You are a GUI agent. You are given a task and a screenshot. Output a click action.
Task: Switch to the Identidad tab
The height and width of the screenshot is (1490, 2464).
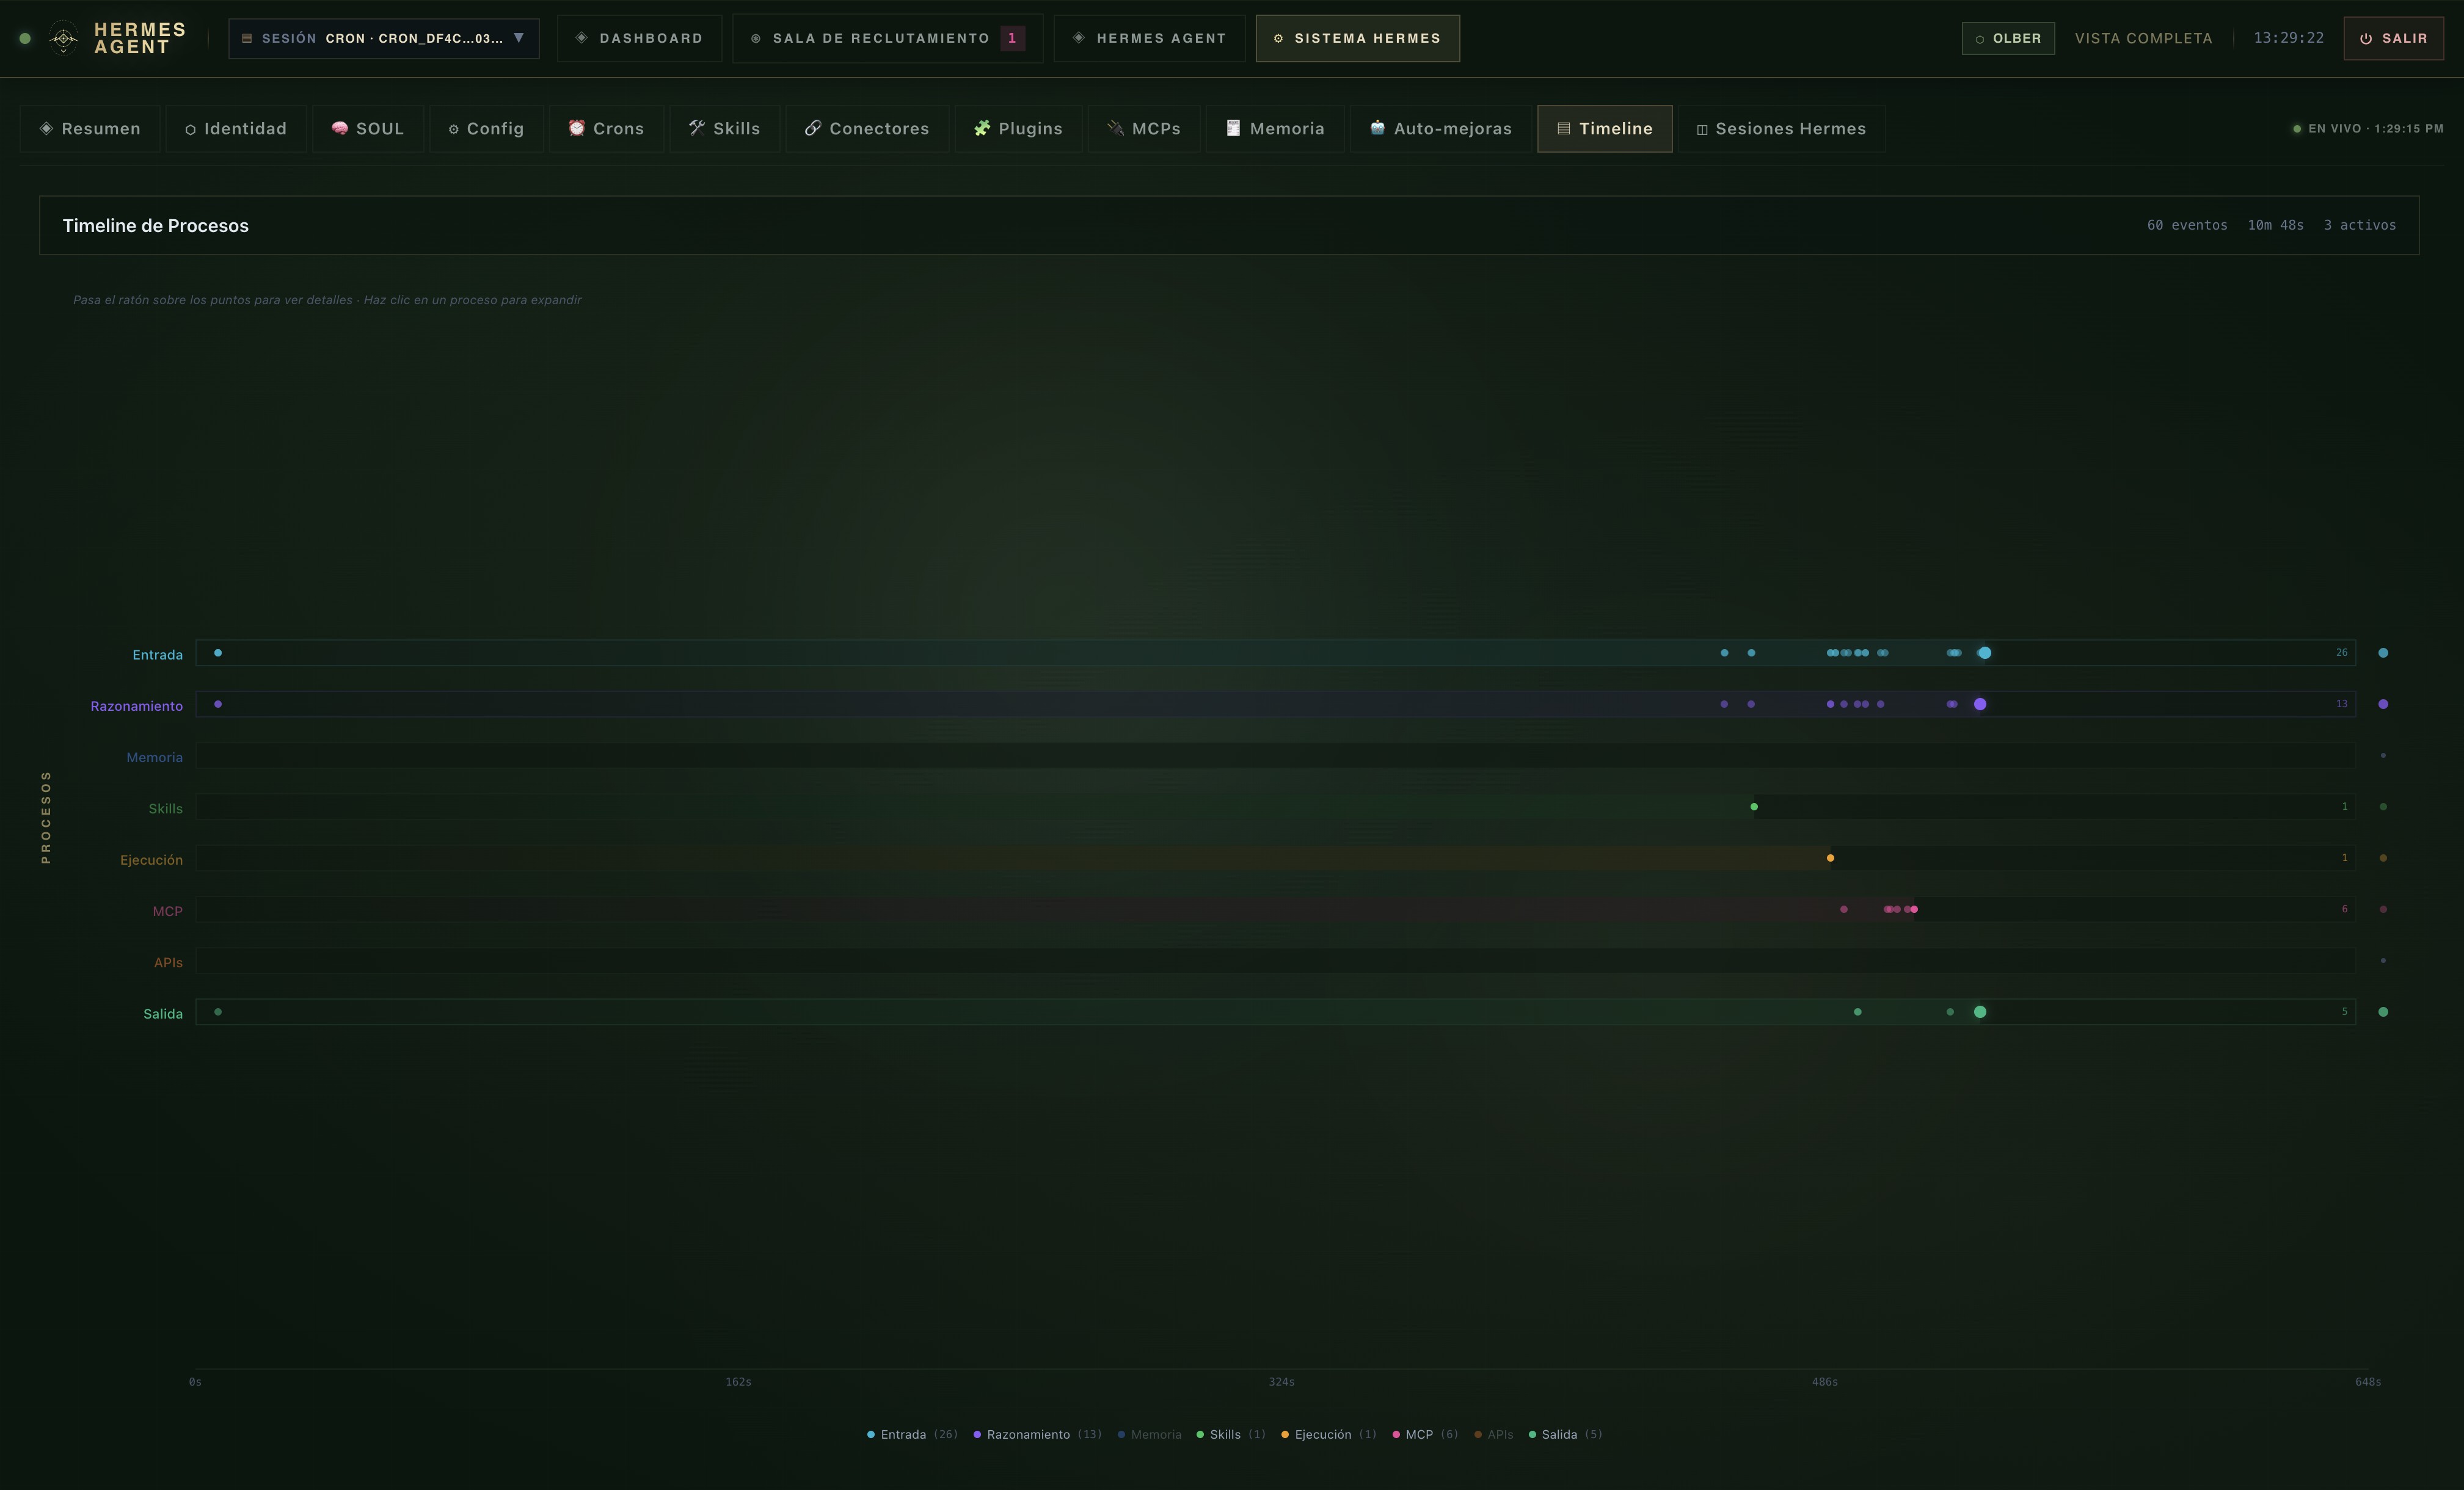pos(236,128)
